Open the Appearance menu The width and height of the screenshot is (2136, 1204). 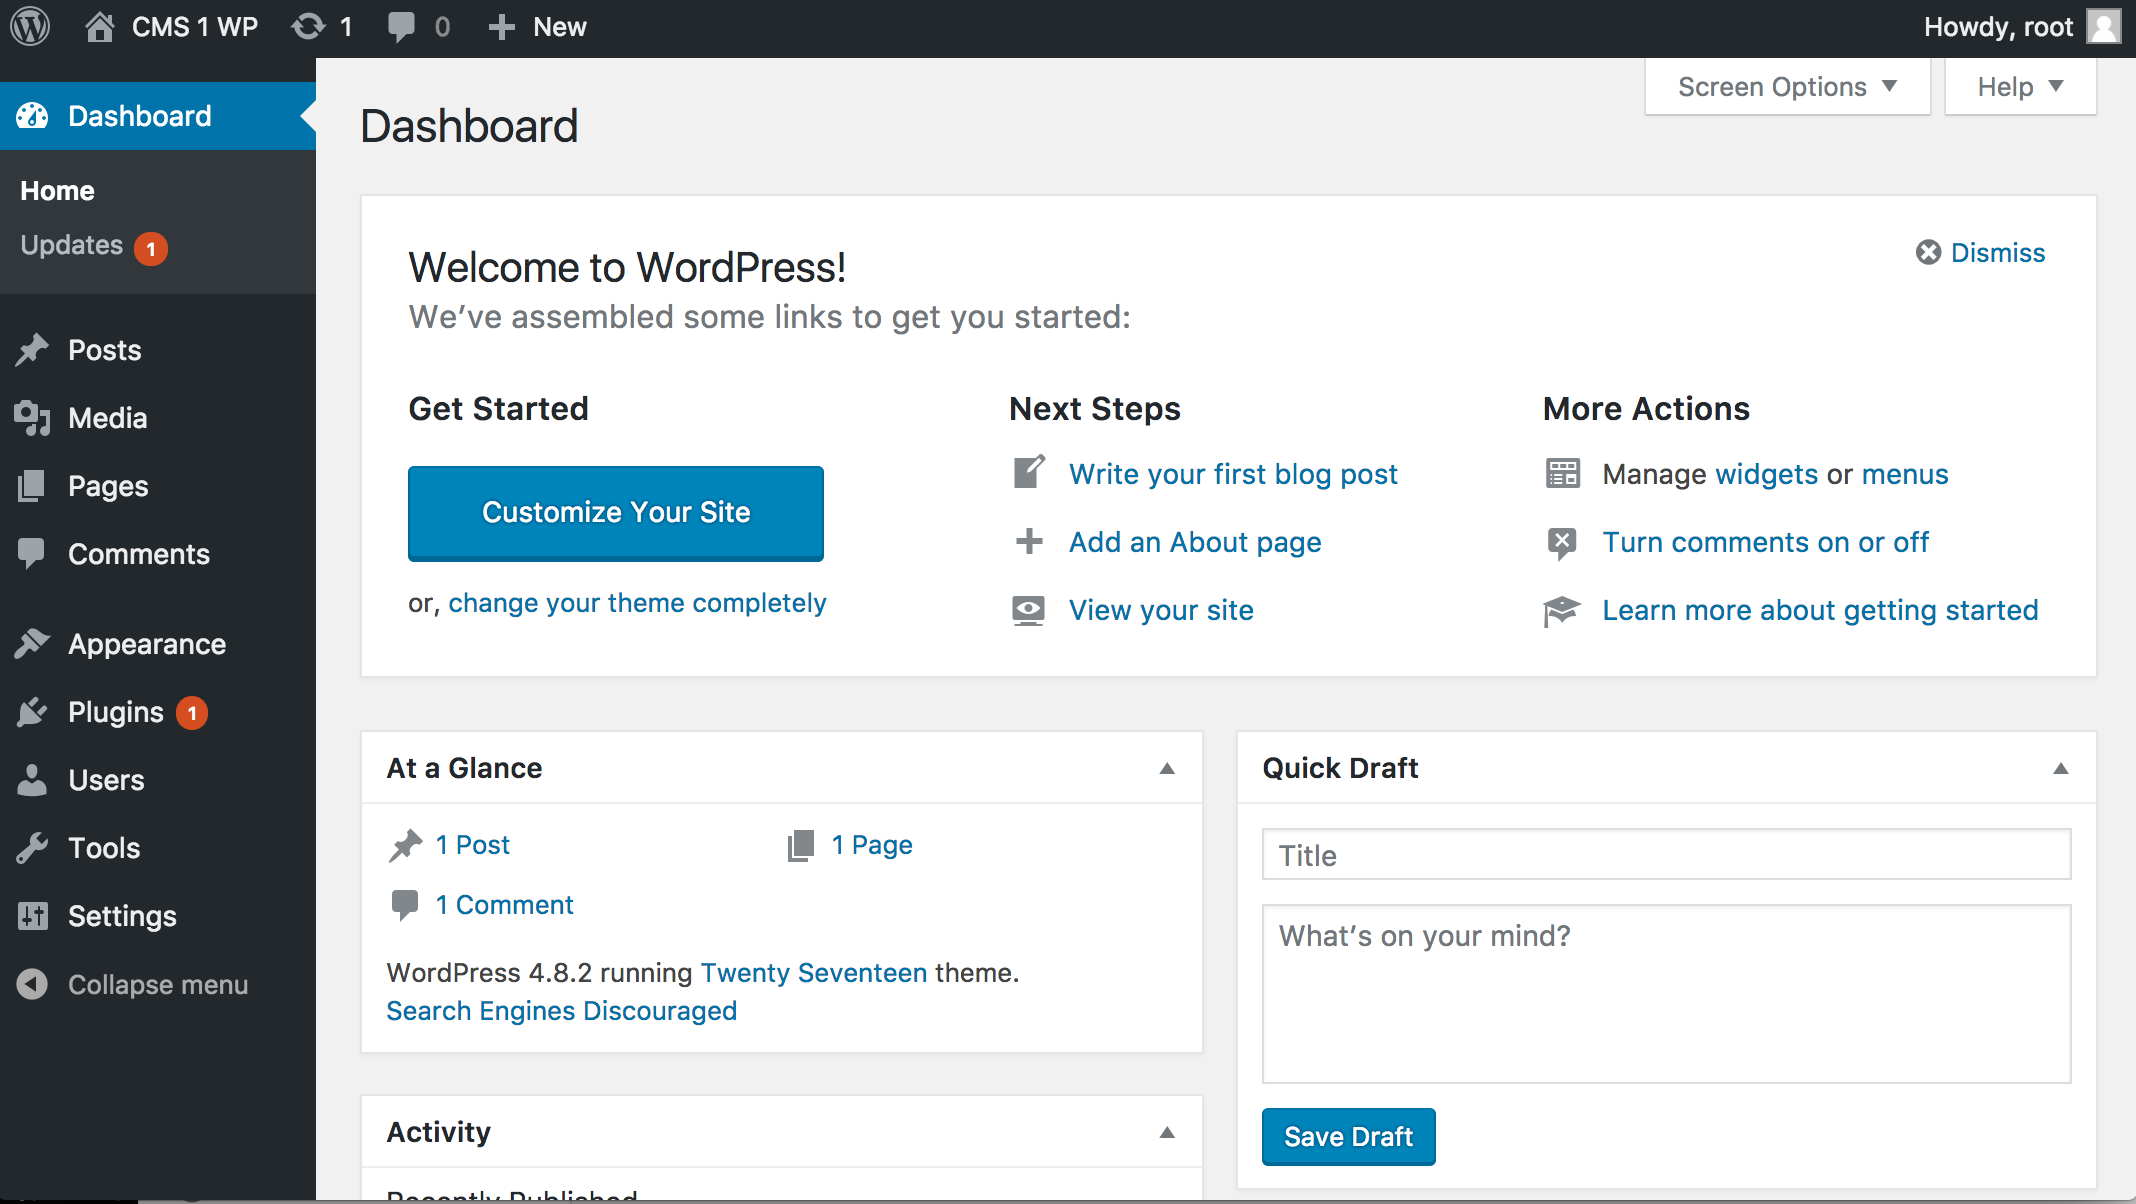pos(146,644)
